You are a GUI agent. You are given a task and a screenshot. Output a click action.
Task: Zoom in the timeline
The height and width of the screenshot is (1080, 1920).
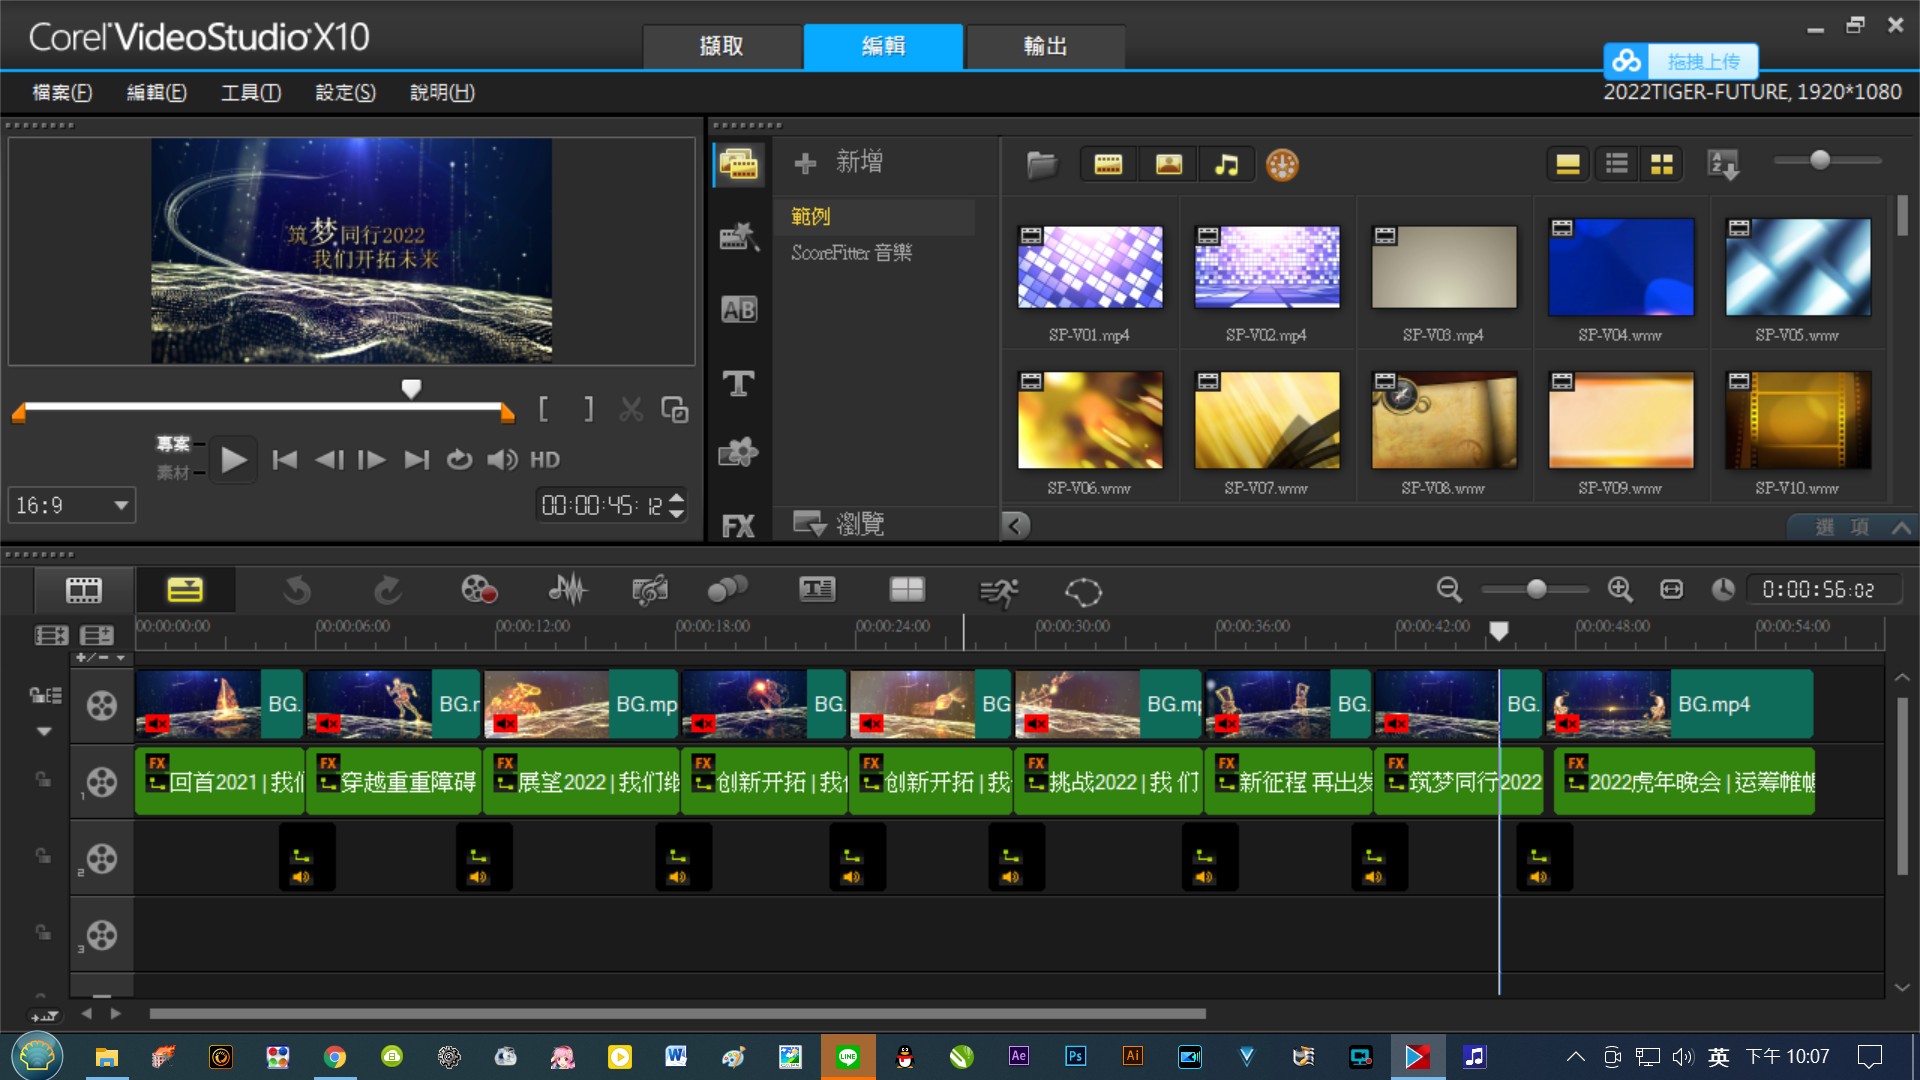[x=1620, y=590]
